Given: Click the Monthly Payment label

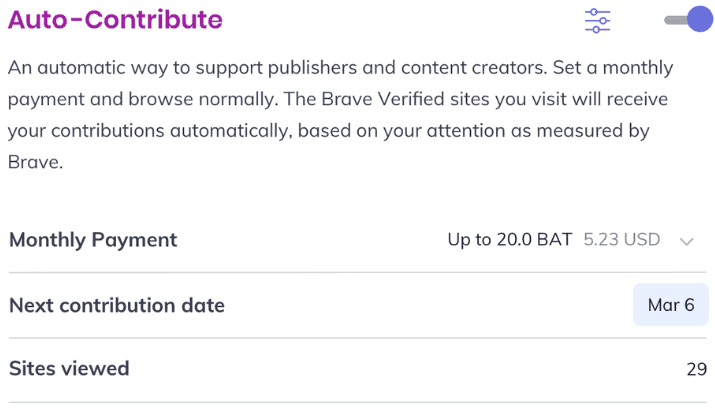Looking at the screenshot, I should (93, 240).
